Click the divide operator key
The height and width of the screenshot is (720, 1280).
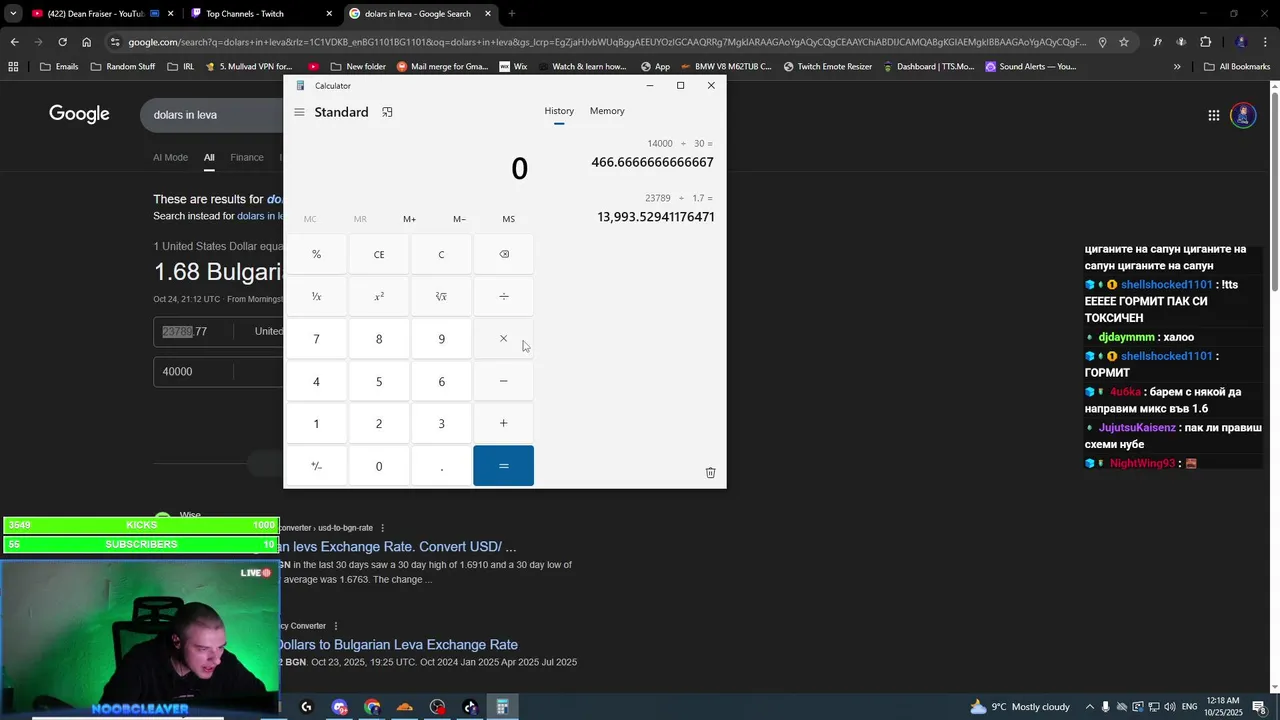point(503,296)
